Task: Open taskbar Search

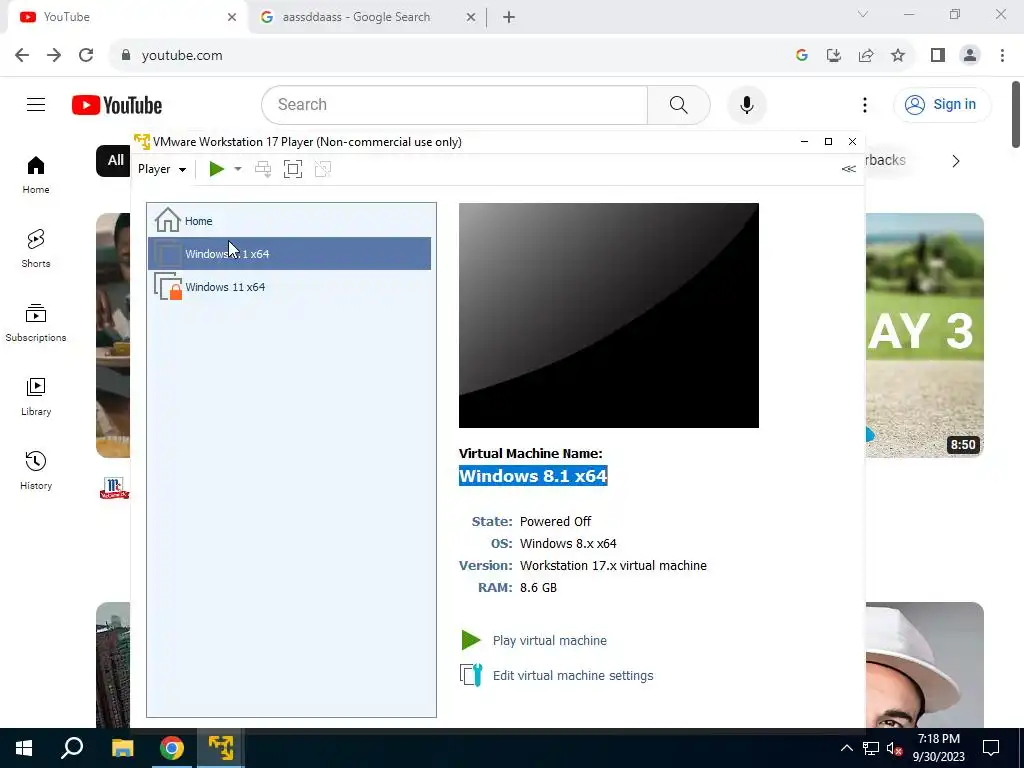Action: pyautogui.click(x=72, y=748)
